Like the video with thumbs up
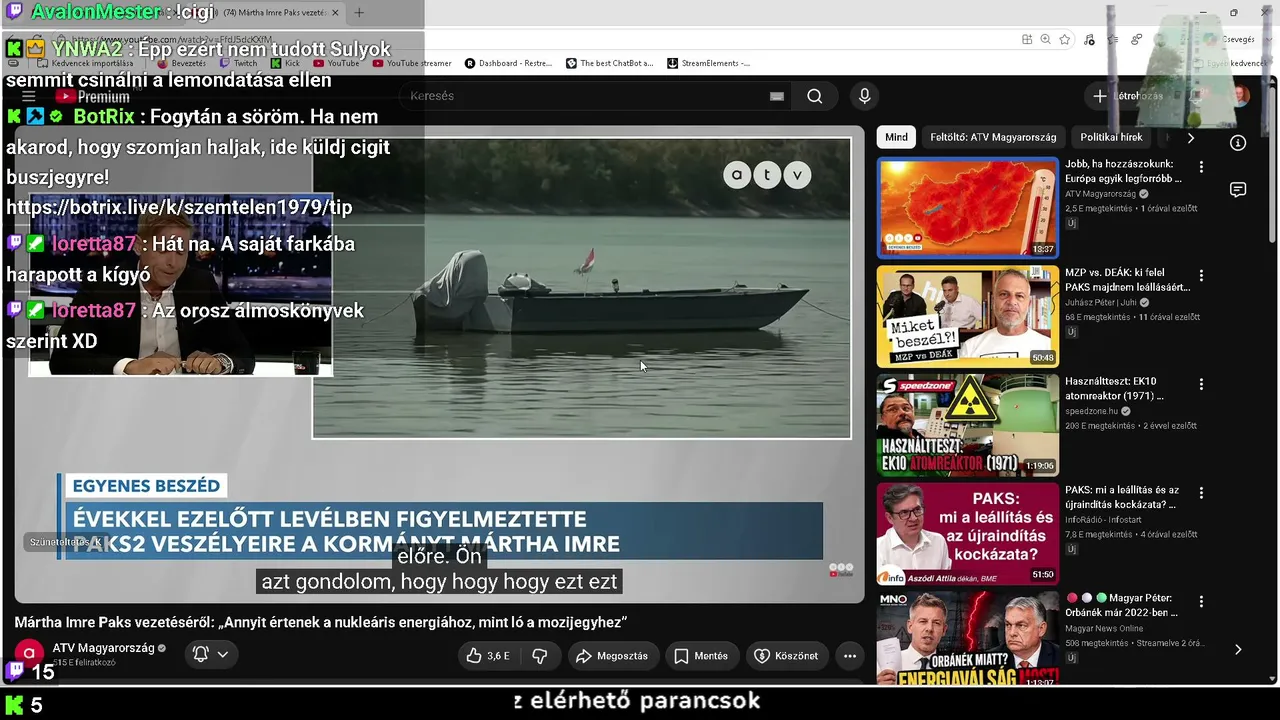 tap(488, 656)
